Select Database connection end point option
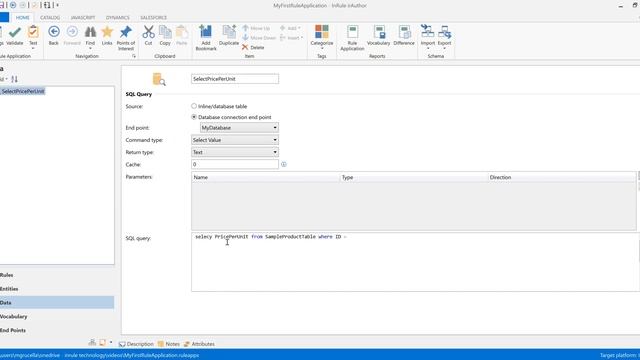Screen dimensions: 640x360 click(194, 117)
